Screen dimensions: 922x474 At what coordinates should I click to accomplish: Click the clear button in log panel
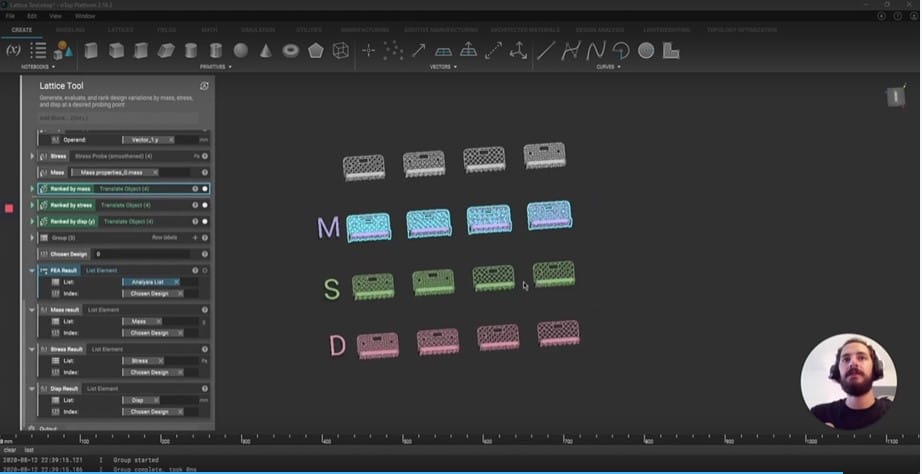tap(10, 450)
